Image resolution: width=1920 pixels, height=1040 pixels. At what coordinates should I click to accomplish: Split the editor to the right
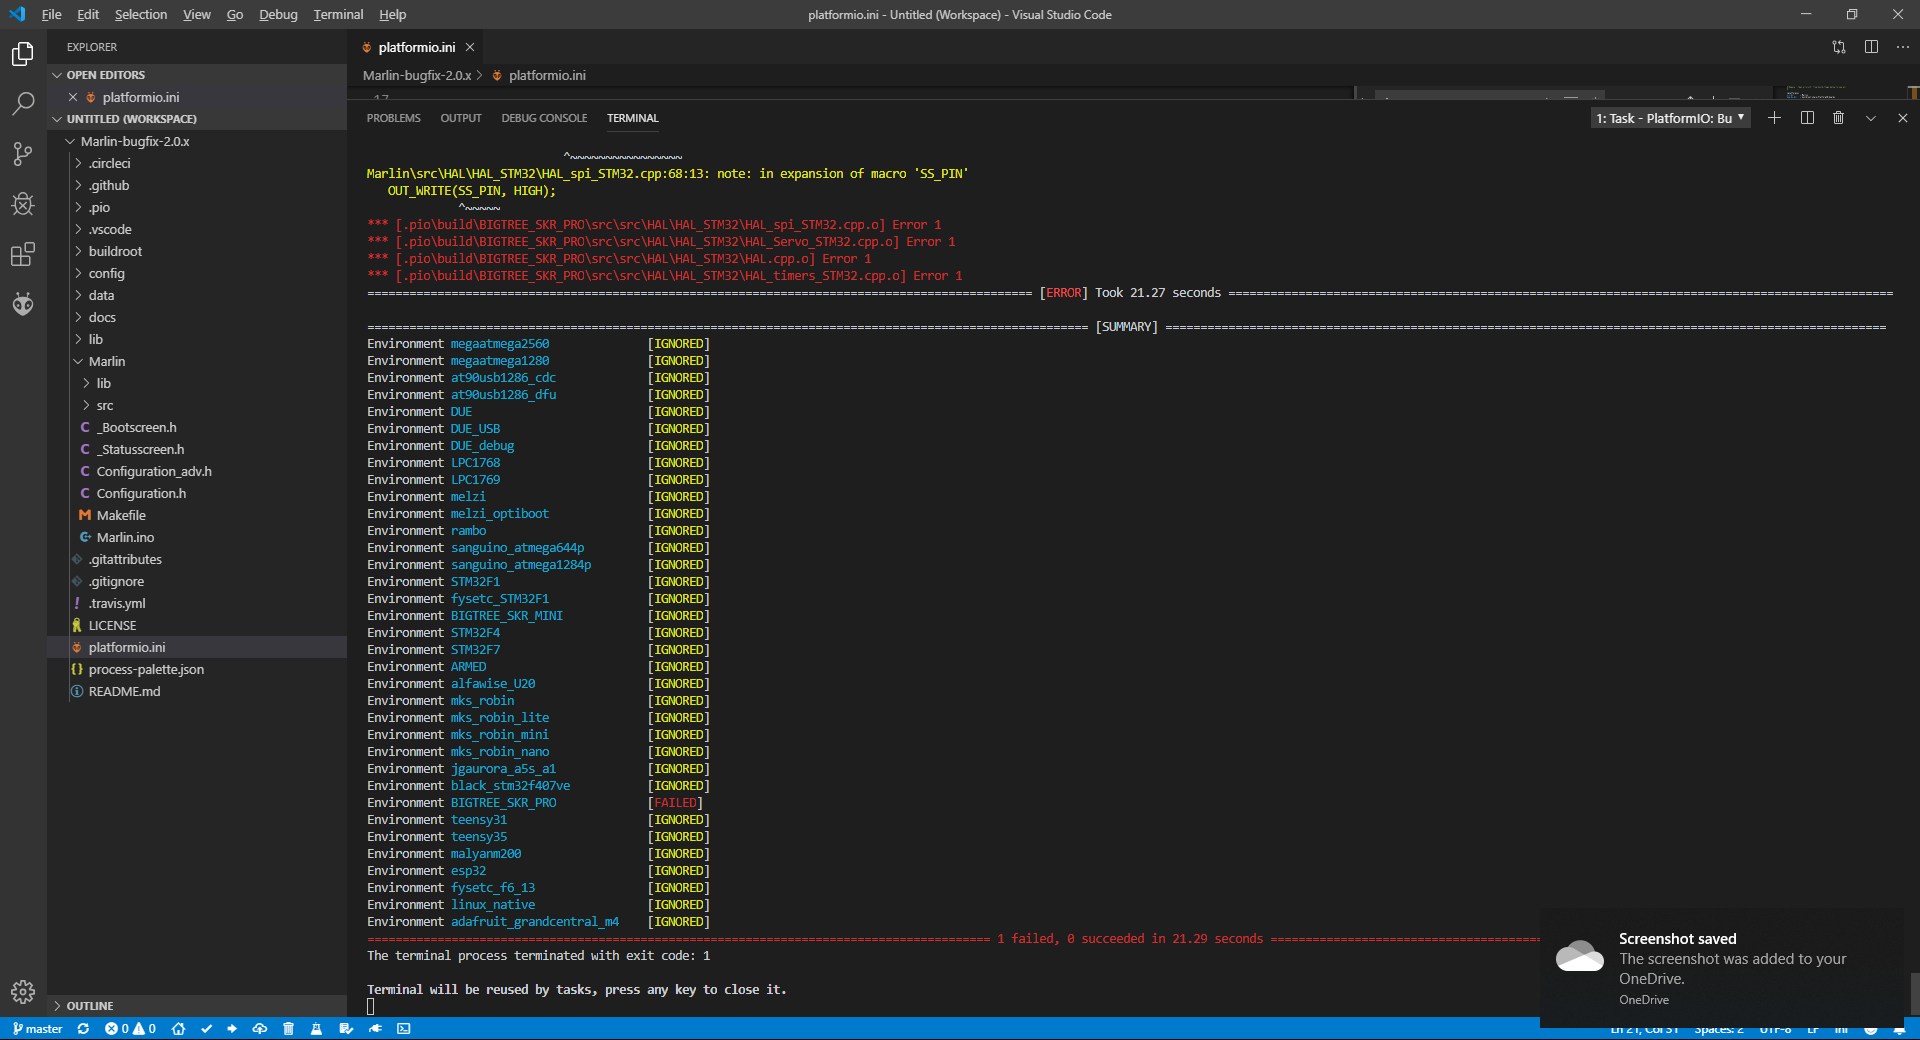coord(1871,47)
